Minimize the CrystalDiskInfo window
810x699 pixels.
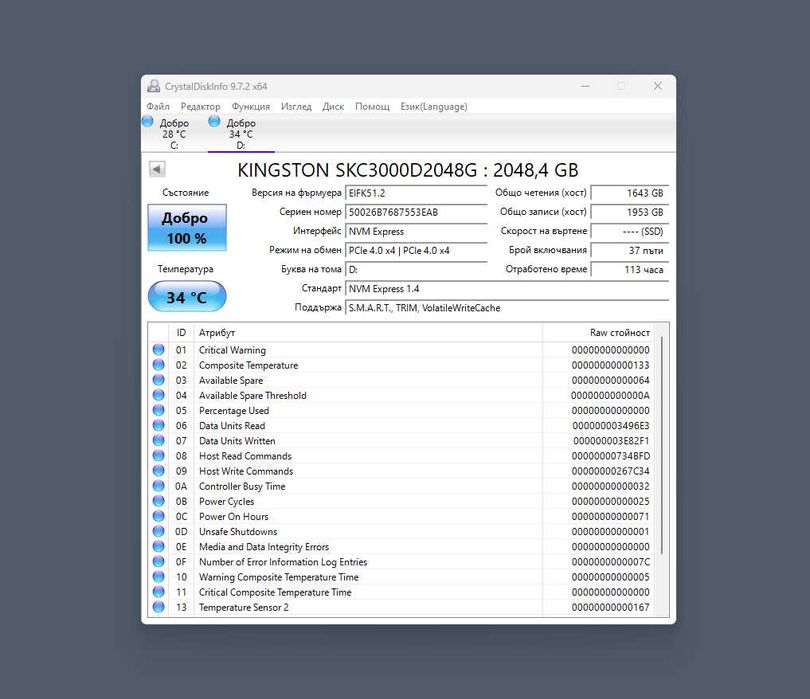pyautogui.click(x=585, y=86)
